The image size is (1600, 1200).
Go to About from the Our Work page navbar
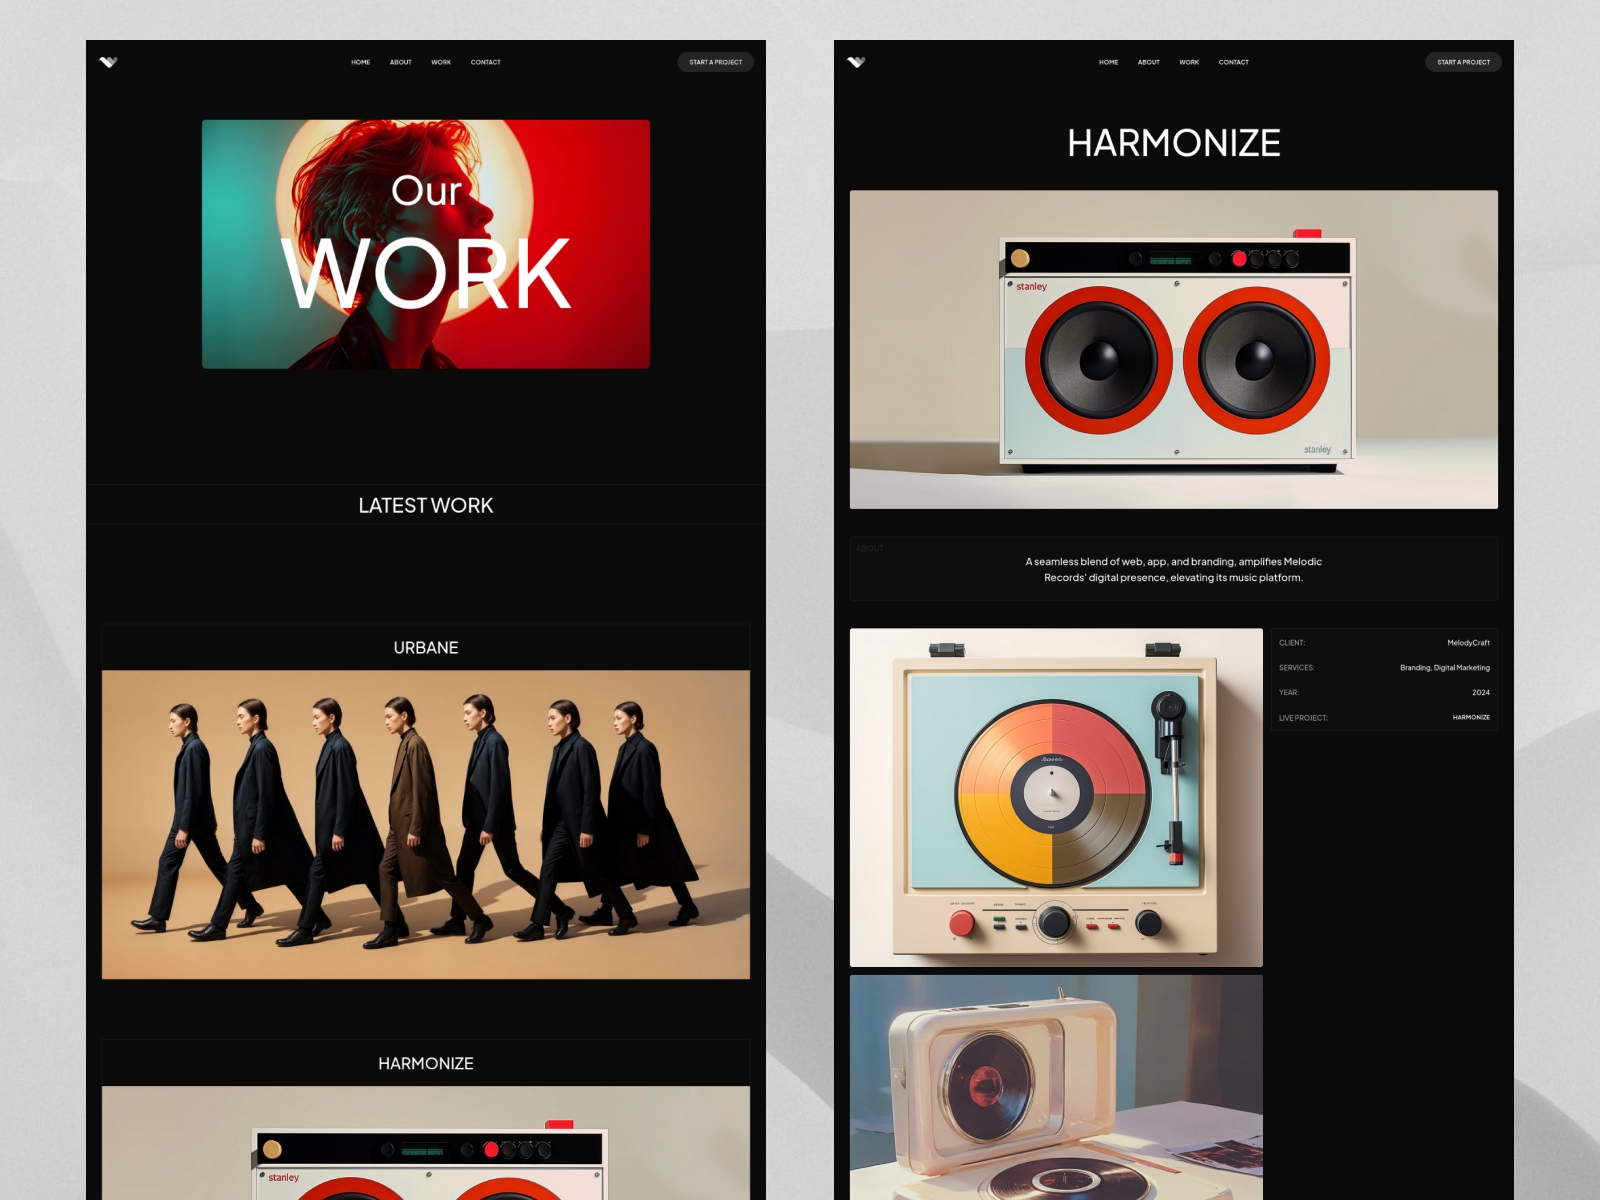[400, 62]
